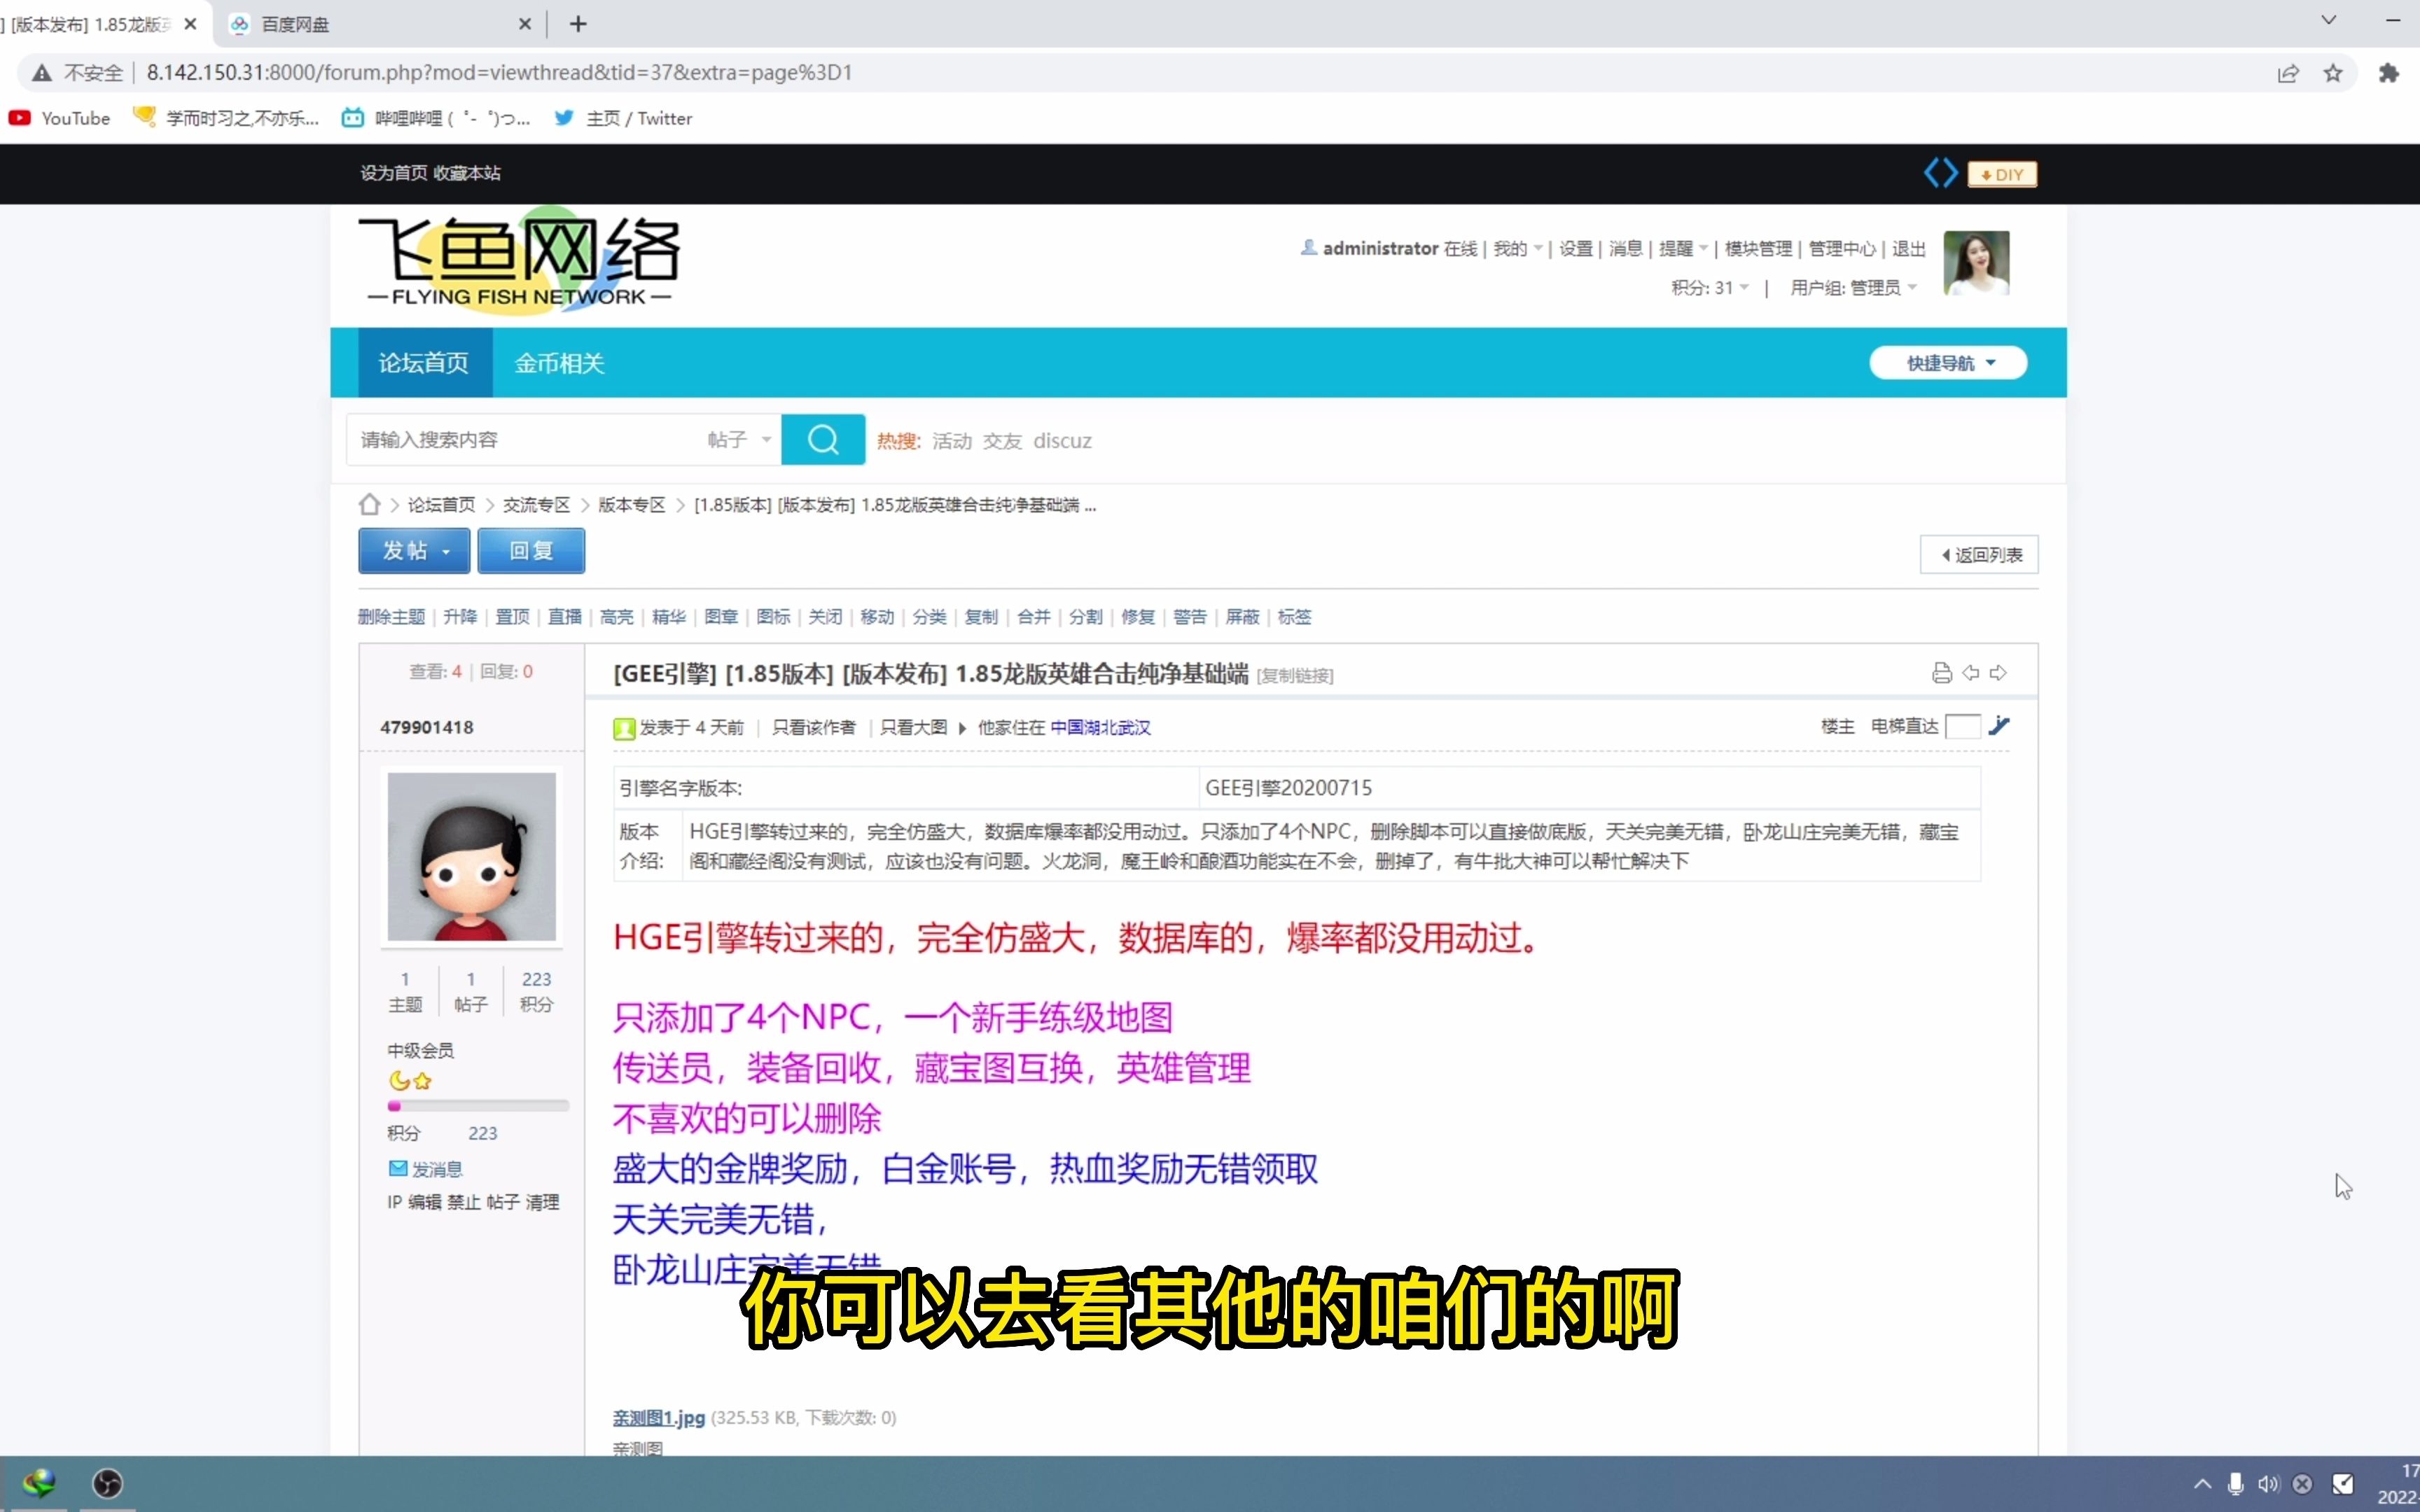Open the browser extensions puzzle icon
2420x1512 pixels.
coord(2388,73)
